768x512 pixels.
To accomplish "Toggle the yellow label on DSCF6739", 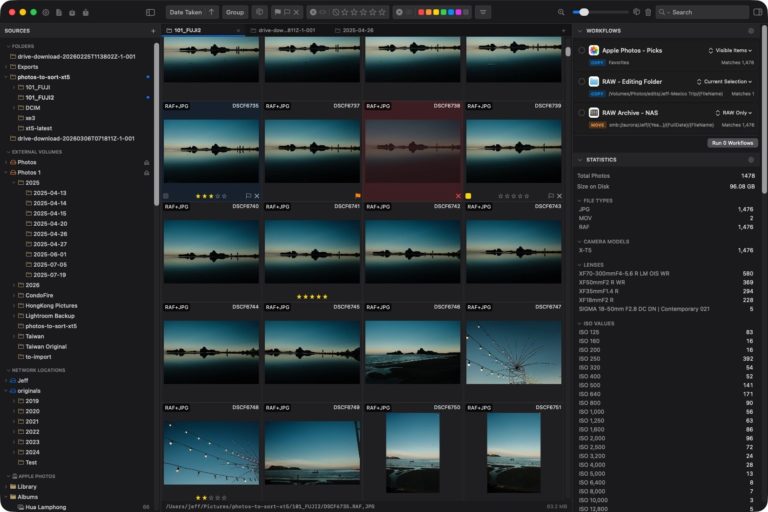I will pos(468,195).
